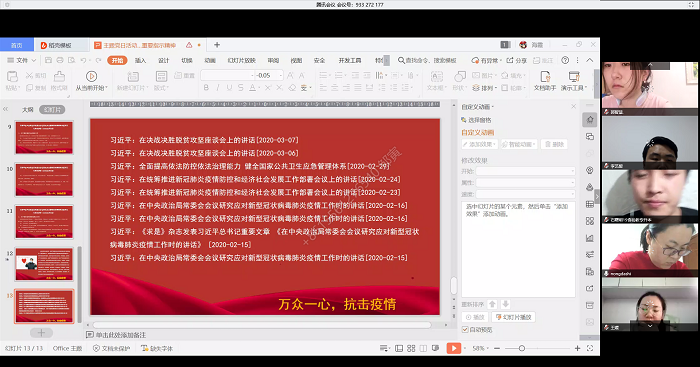Viewport: 700px width, 367px height.
Task: Toggle Underline formatting
Action: (x=229, y=88)
